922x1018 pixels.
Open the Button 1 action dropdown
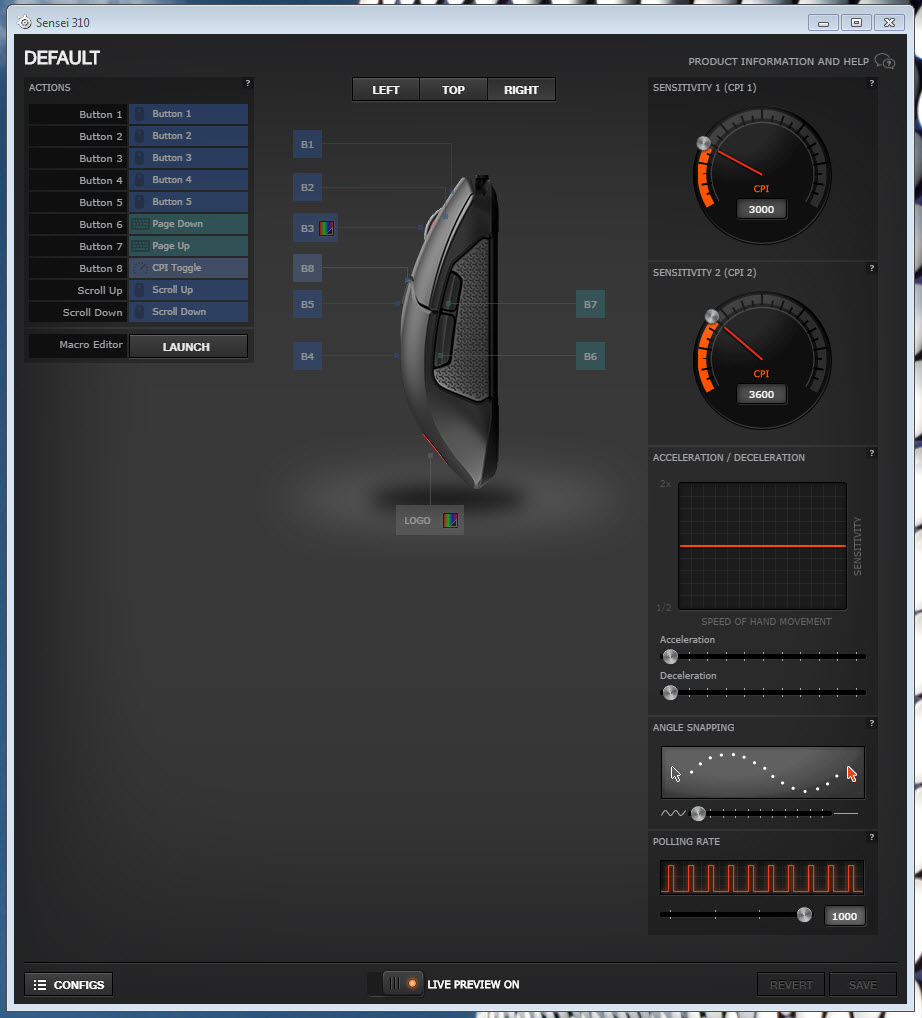pos(188,114)
